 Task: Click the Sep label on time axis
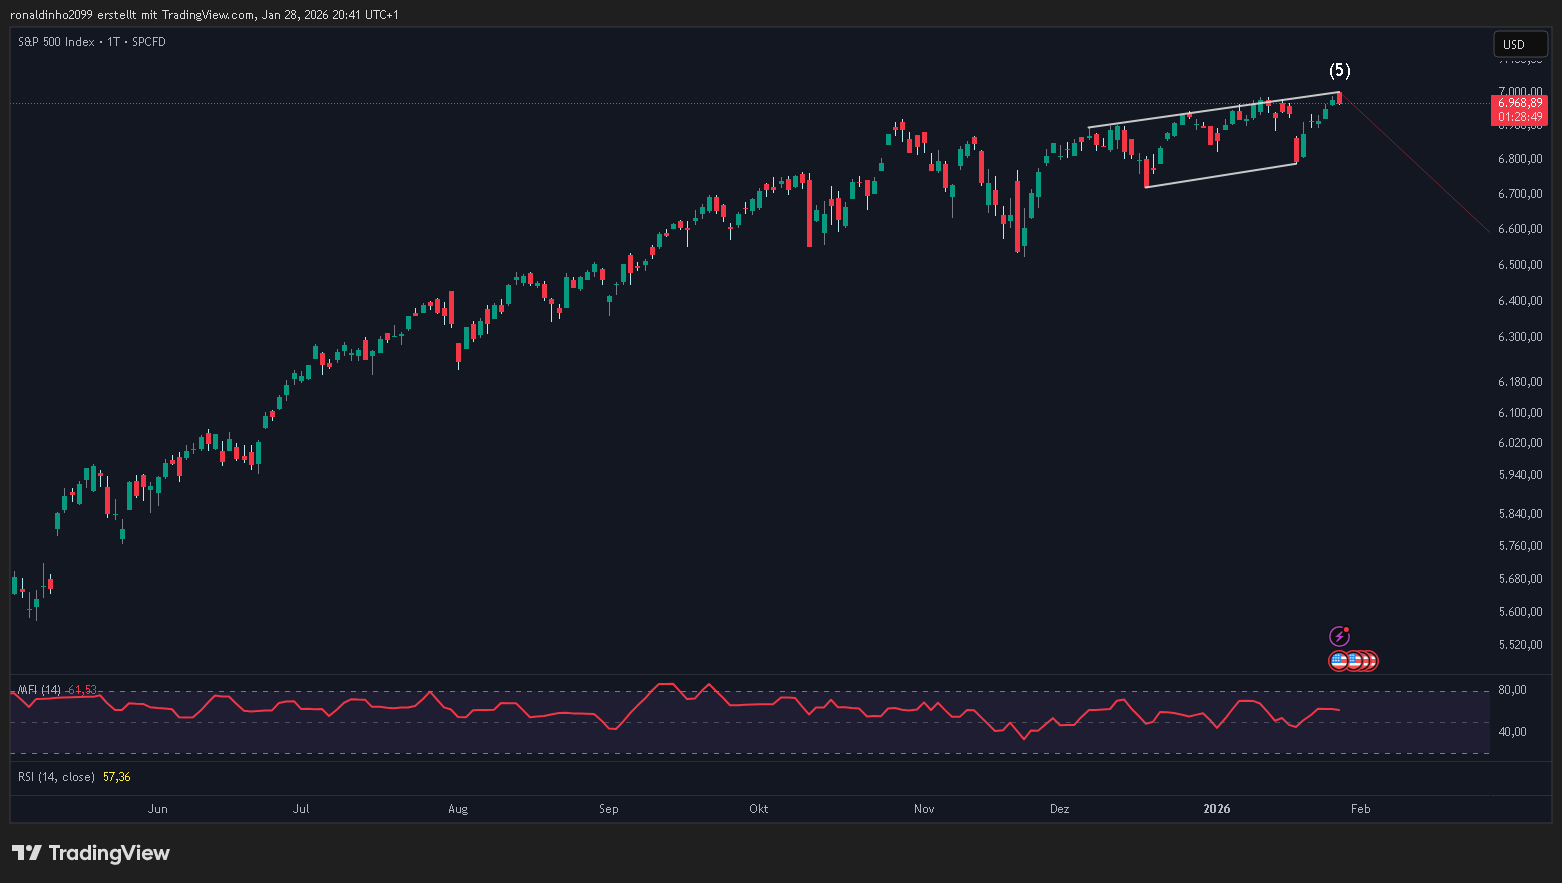(x=608, y=809)
